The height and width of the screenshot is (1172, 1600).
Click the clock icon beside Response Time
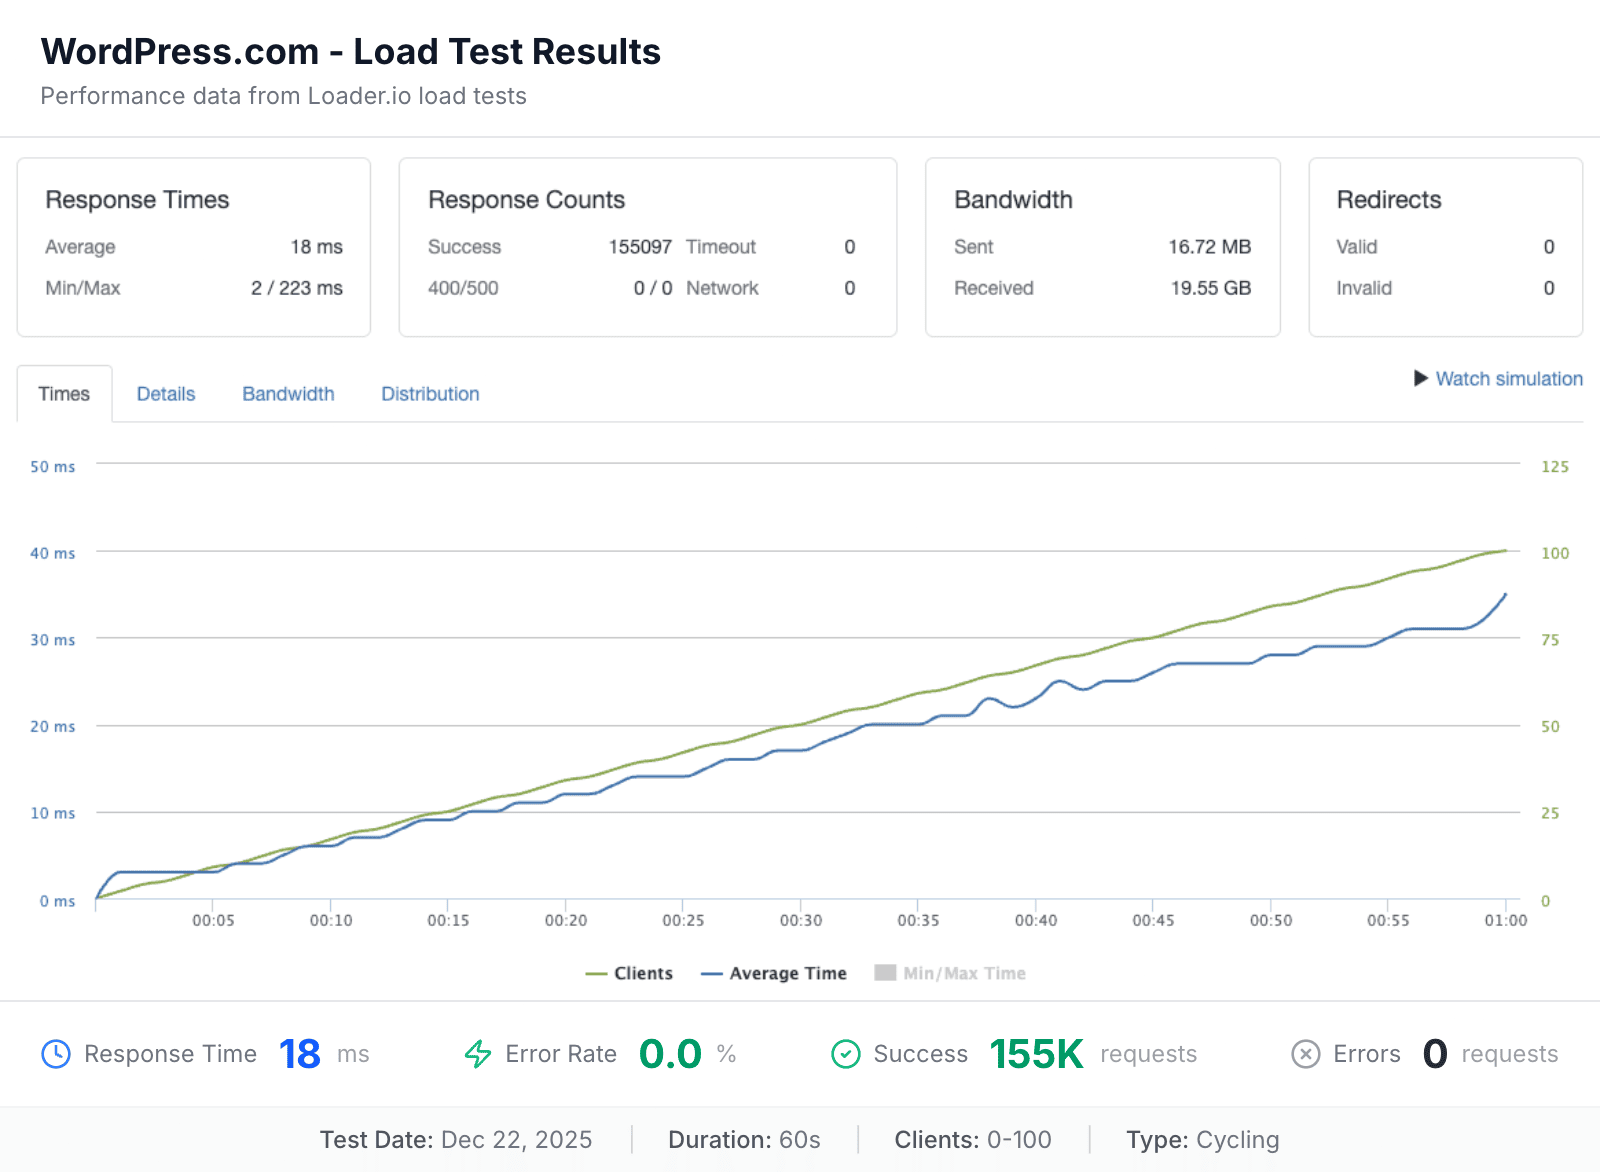pos(57,1053)
